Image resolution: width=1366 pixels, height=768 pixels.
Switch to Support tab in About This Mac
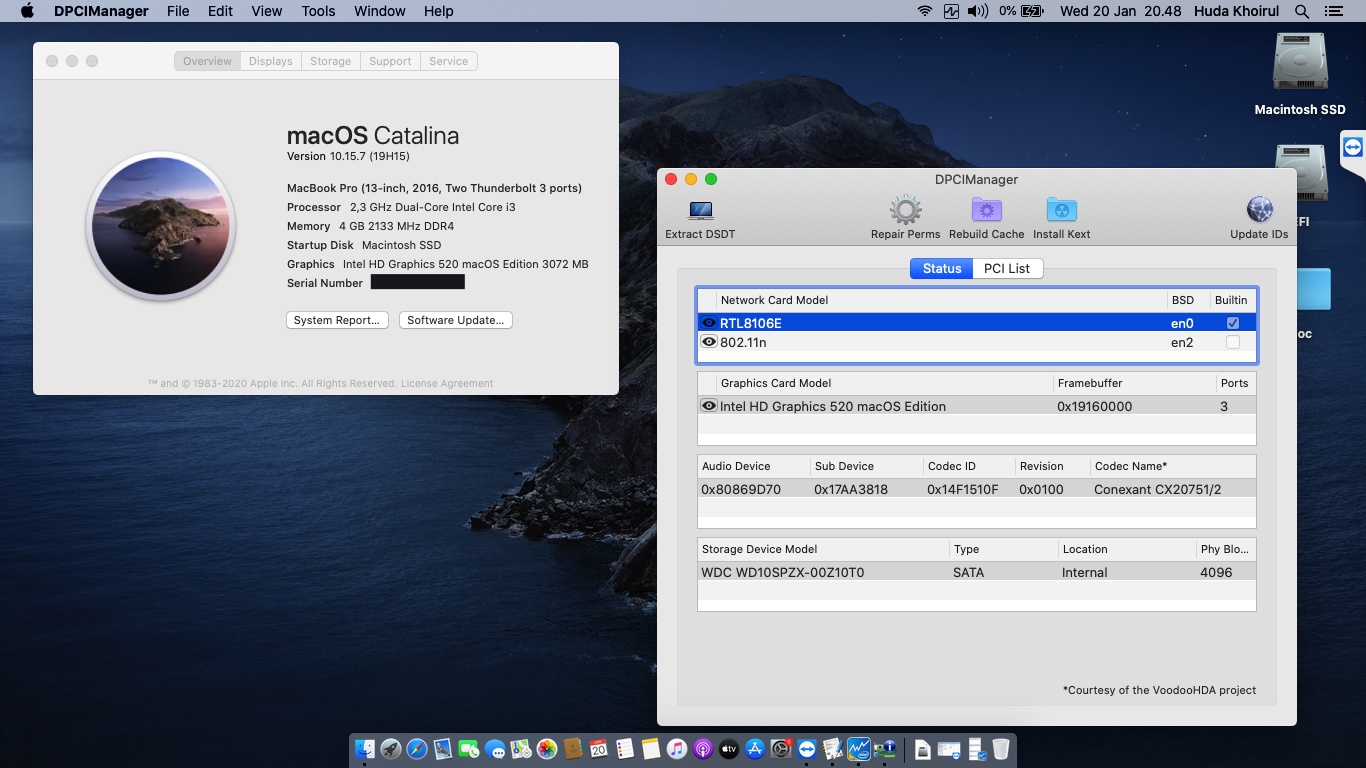(390, 61)
